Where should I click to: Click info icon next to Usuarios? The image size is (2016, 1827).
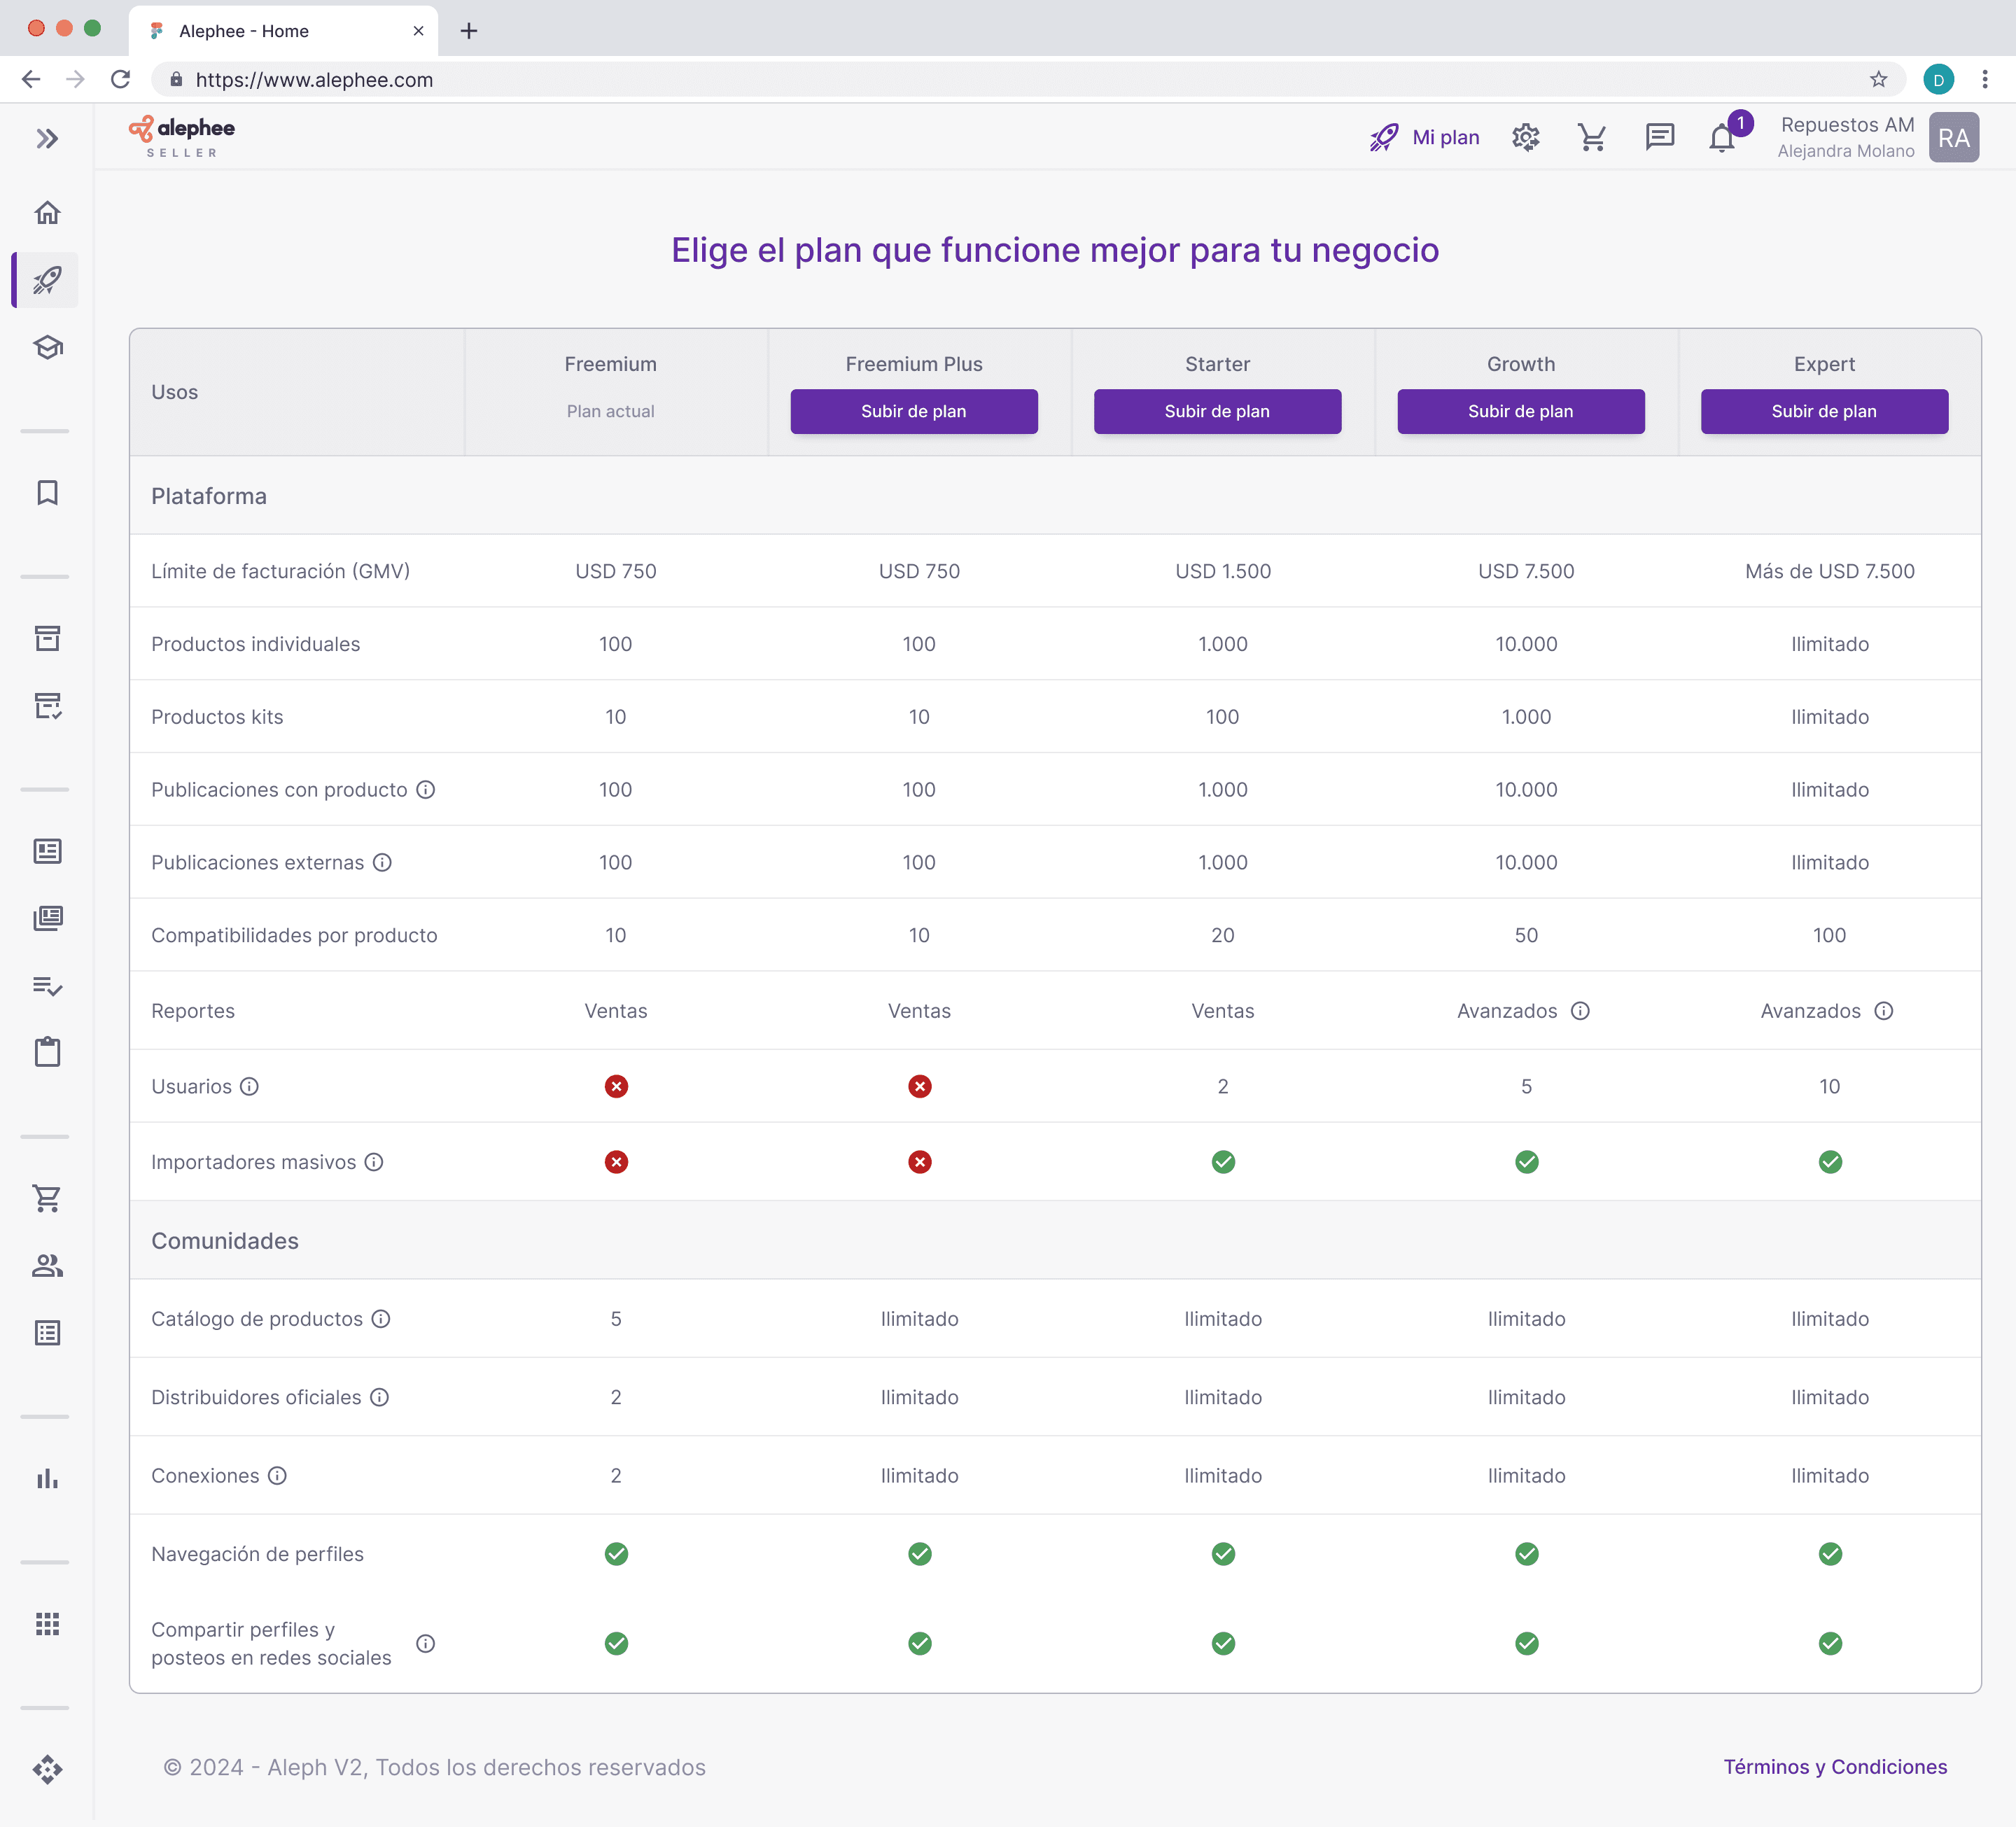[x=250, y=1086]
